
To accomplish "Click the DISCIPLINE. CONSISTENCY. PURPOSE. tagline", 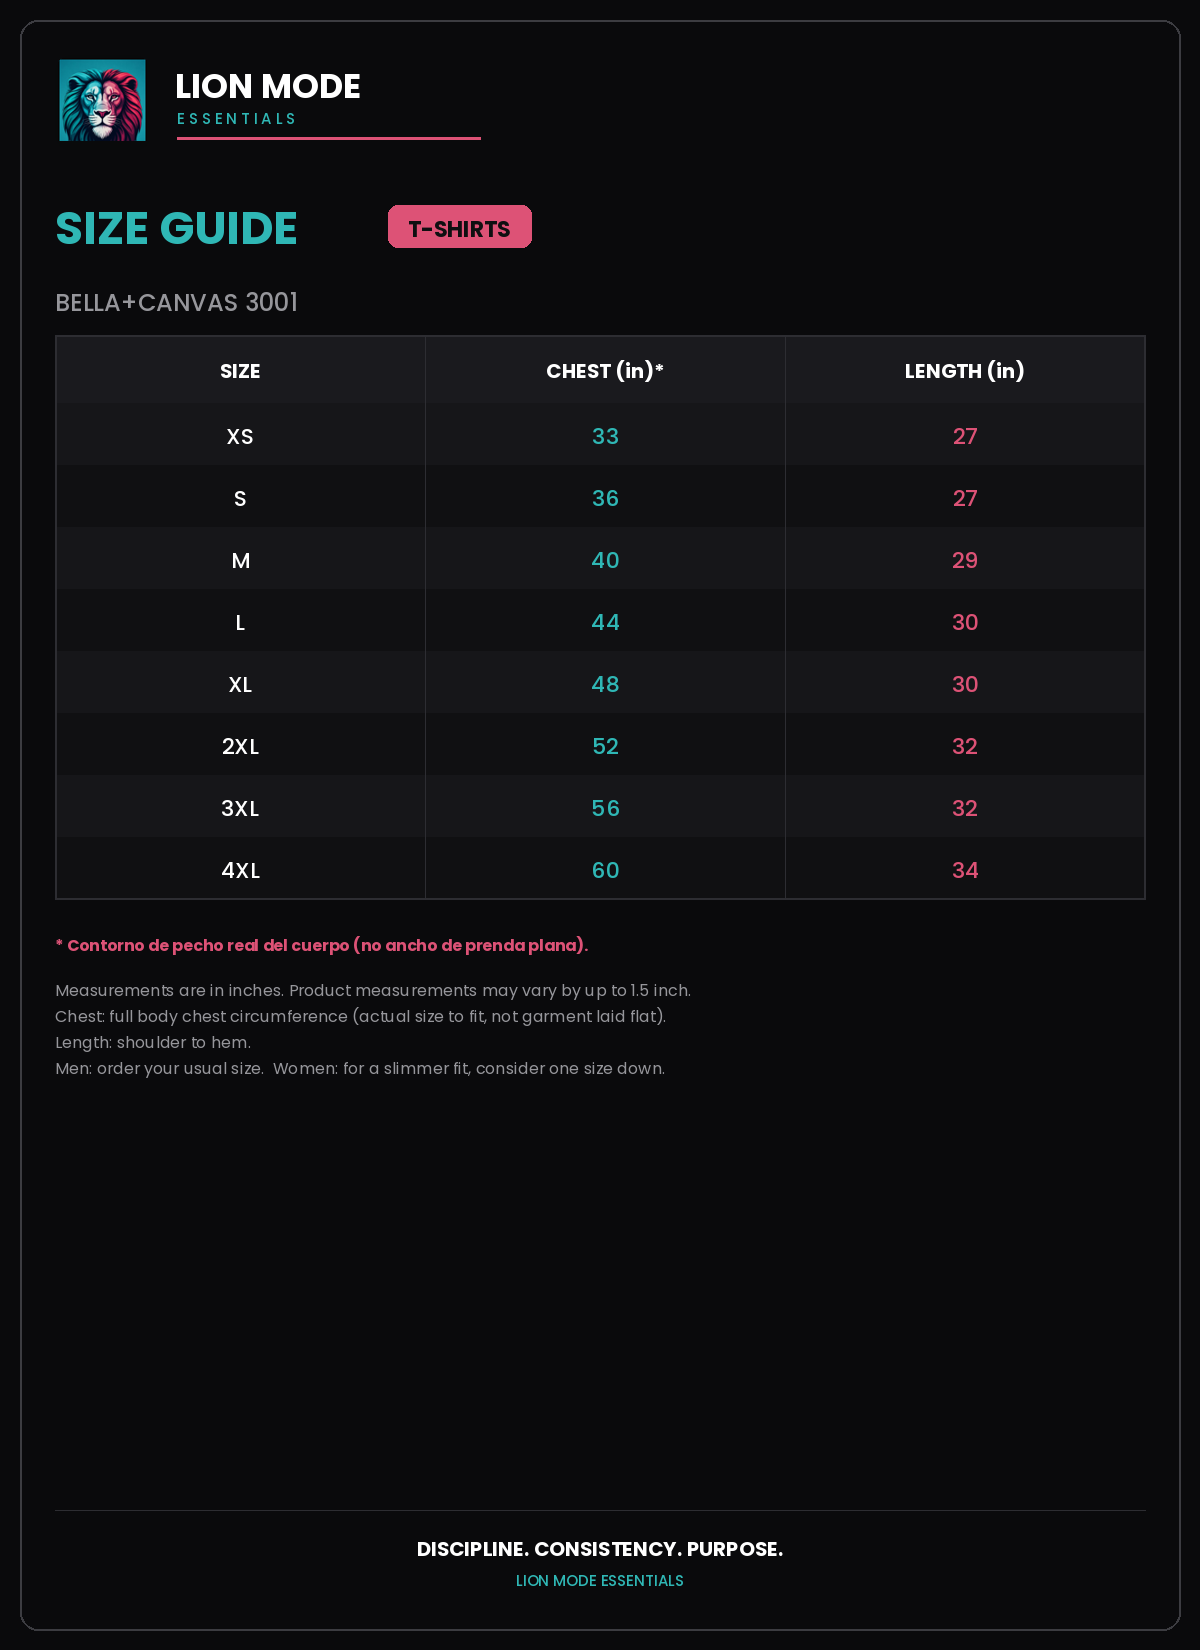I will [600, 1549].
